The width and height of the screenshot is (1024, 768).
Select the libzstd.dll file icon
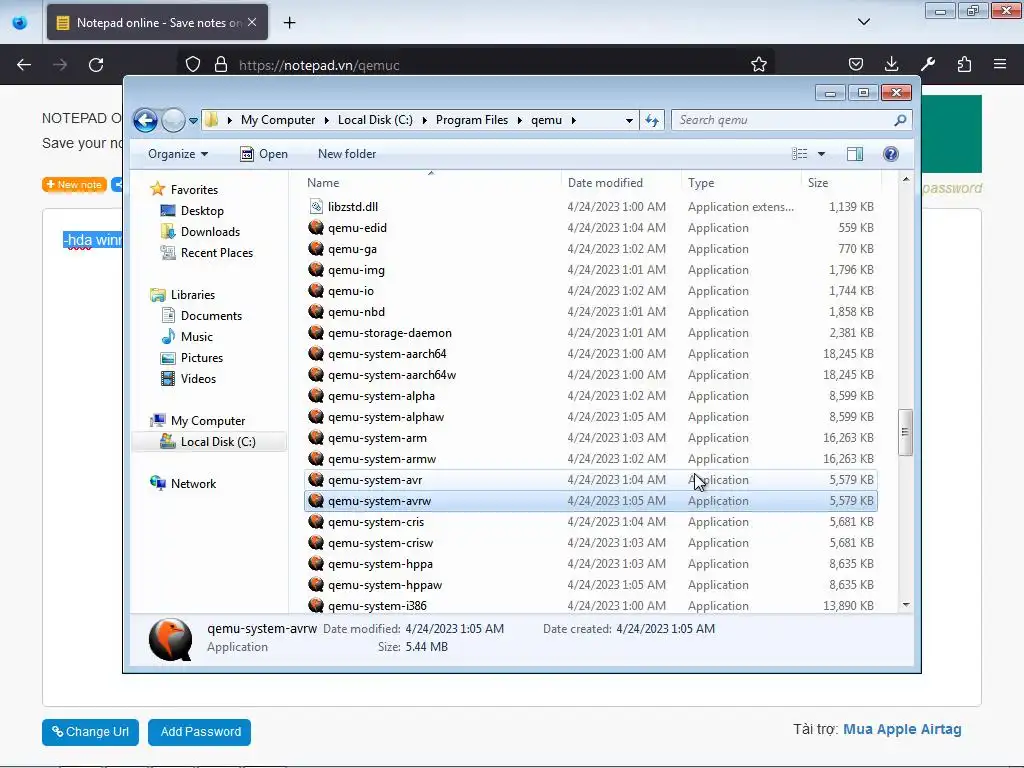click(x=316, y=206)
